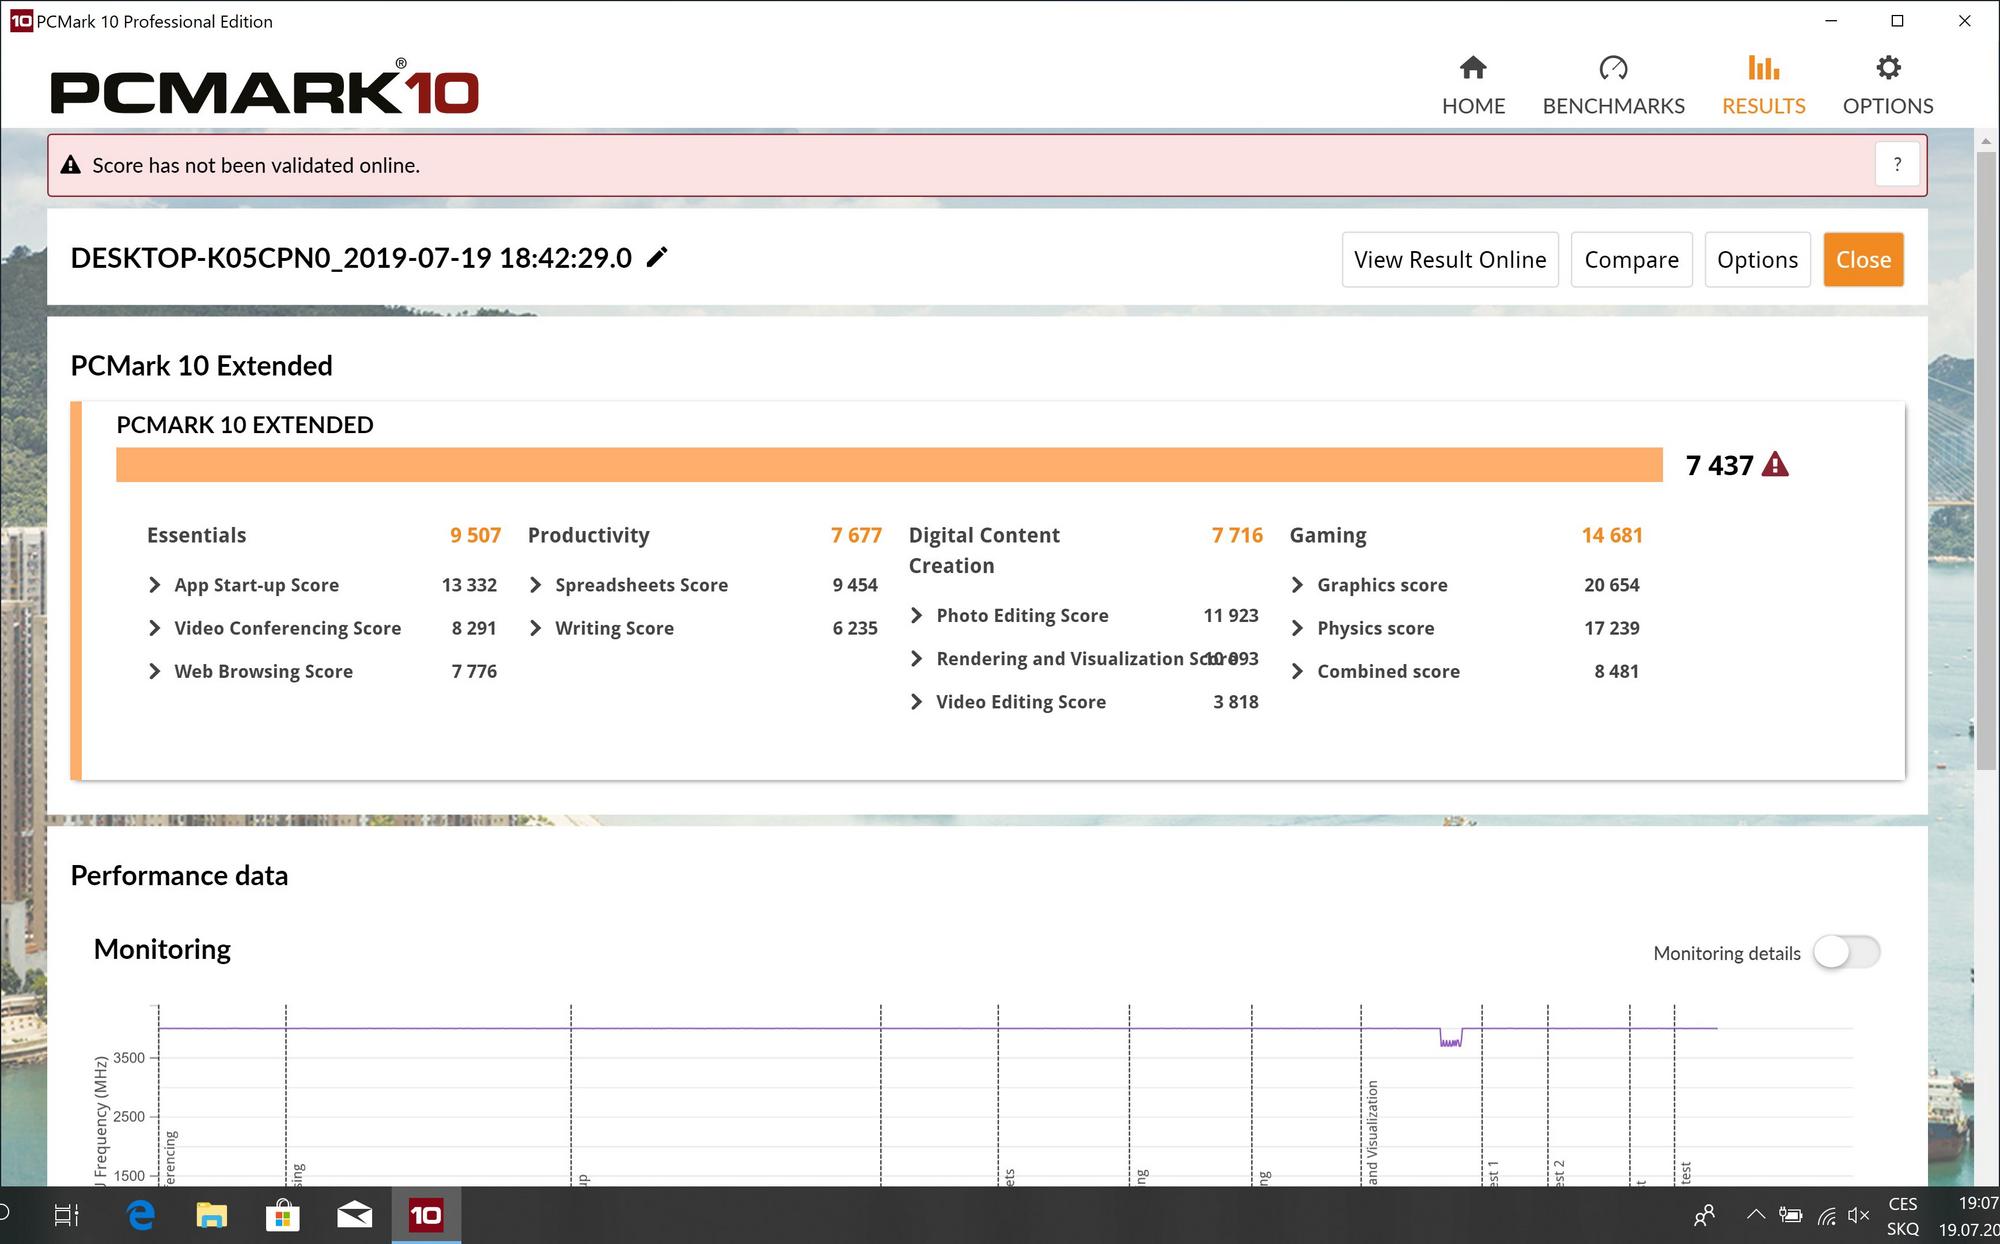Click View Result Online button

coord(1450,260)
